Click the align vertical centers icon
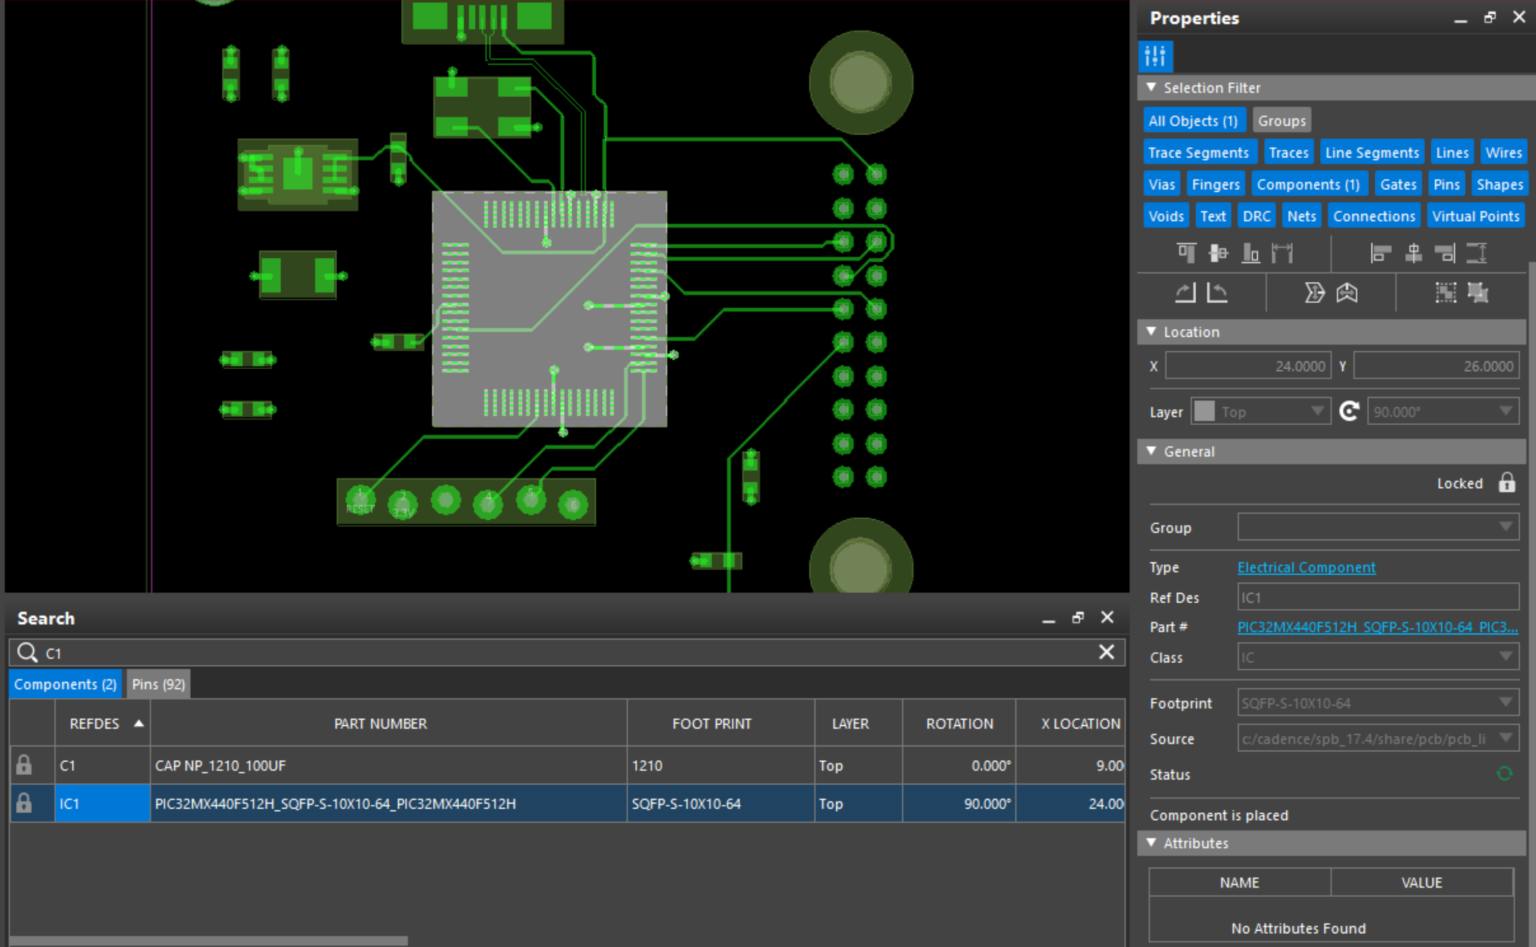 (x=1413, y=253)
